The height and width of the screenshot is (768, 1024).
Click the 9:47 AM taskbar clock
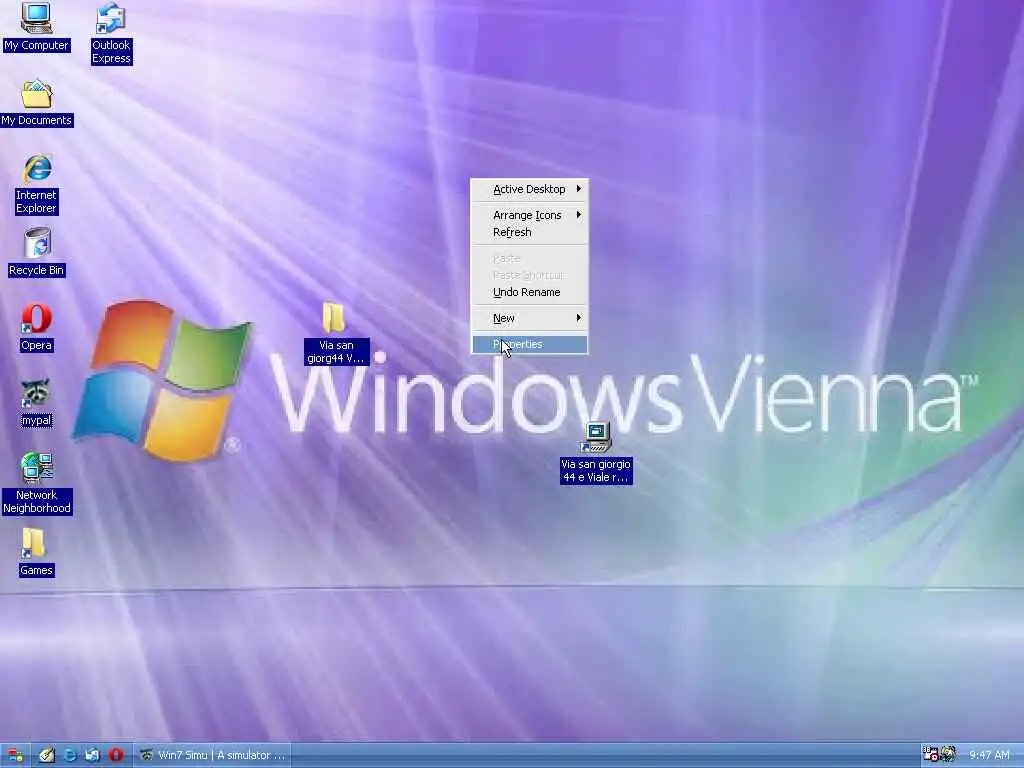[x=989, y=755]
